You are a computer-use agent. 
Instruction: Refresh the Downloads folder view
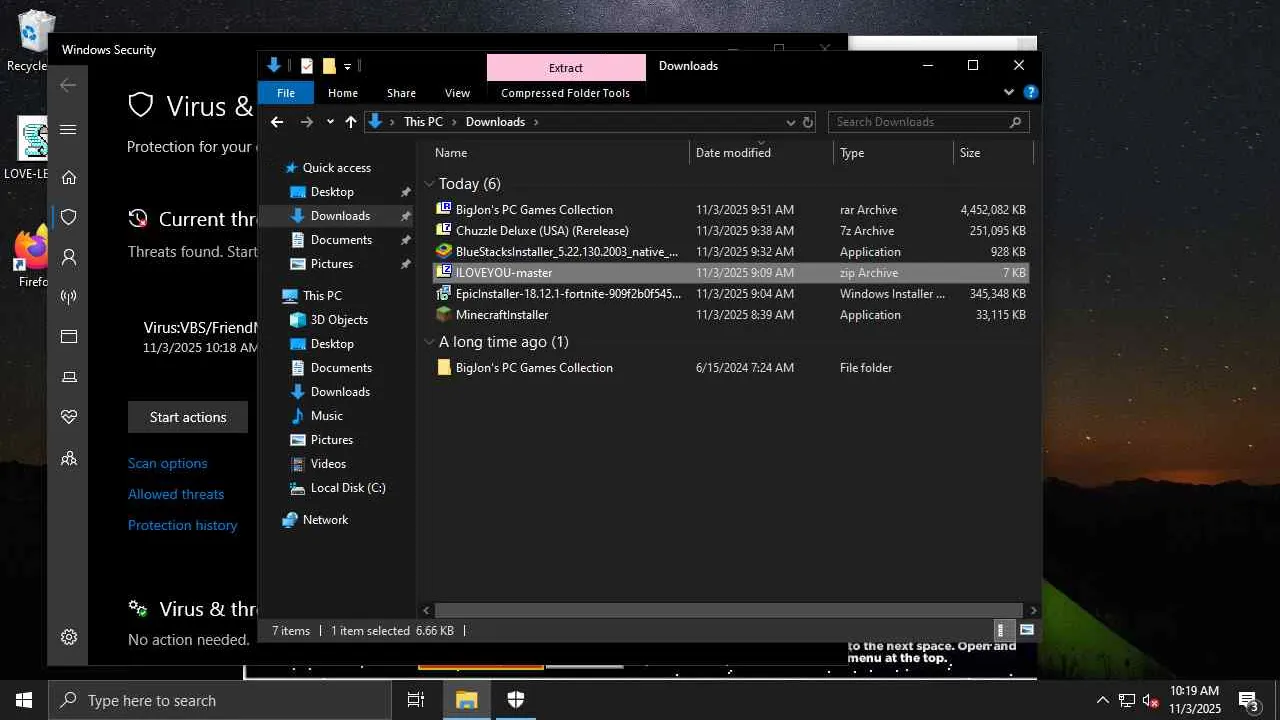(x=808, y=122)
